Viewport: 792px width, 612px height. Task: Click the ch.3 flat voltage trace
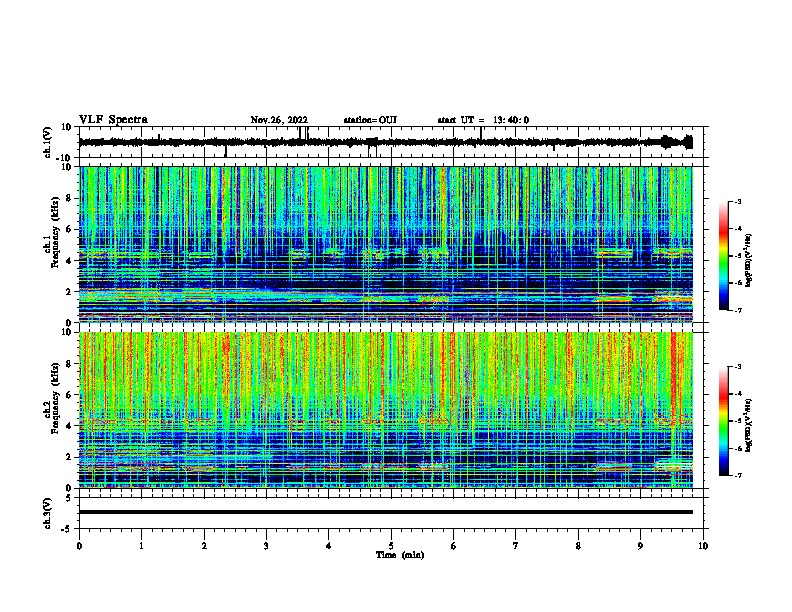(x=386, y=512)
